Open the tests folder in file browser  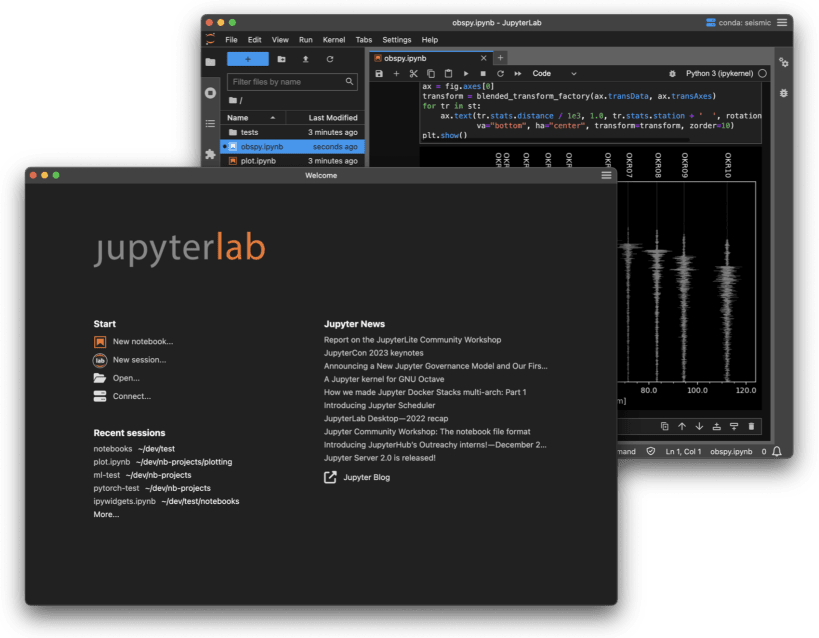coord(292,132)
